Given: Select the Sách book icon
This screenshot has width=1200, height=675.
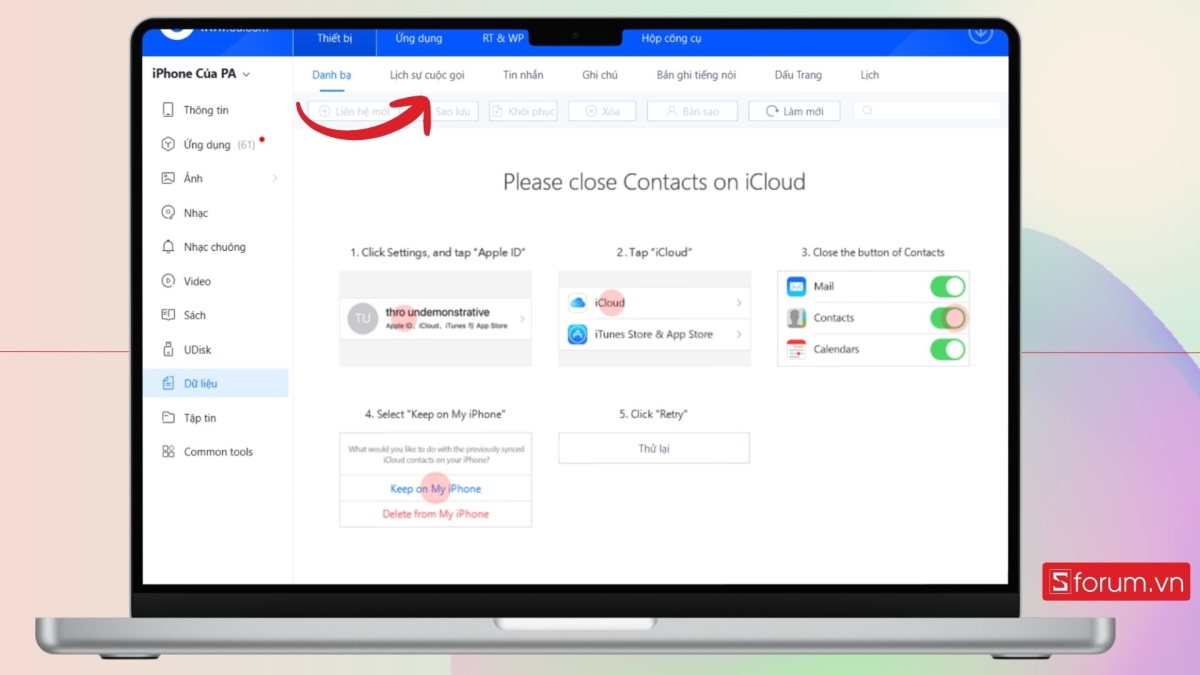Looking at the screenshot, I should [x=168, y=315].
